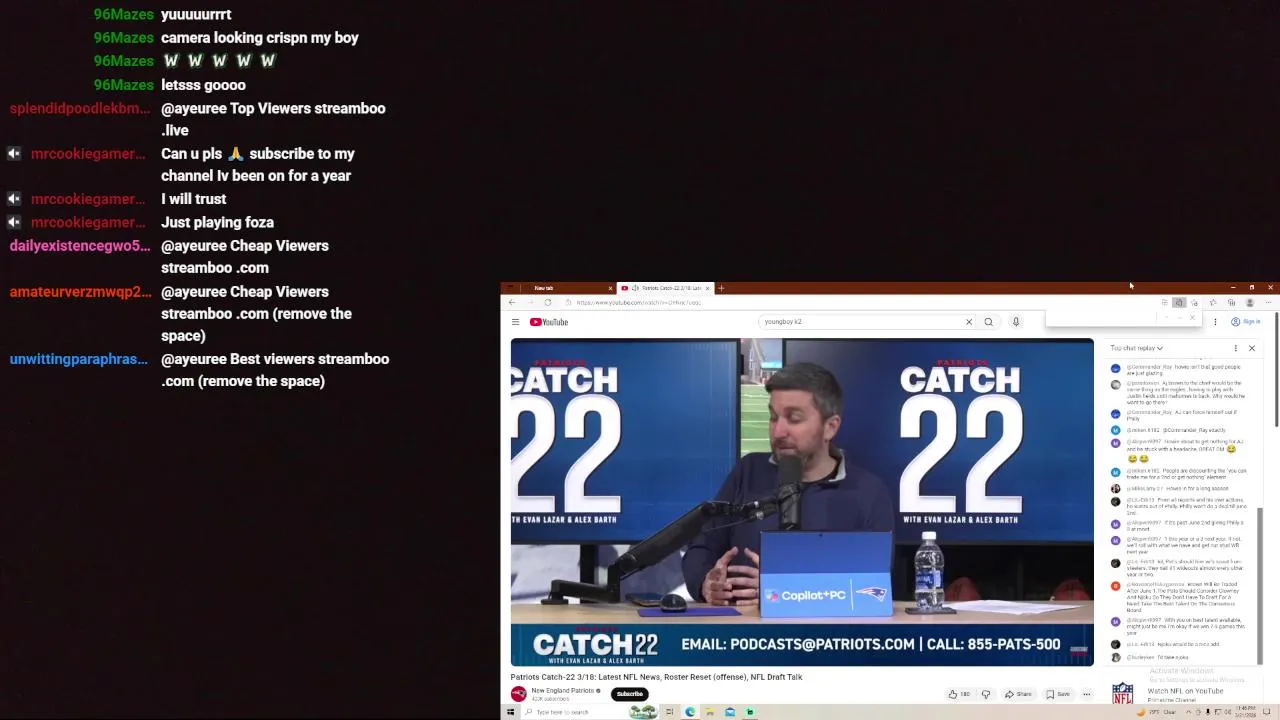Go to the YouTube home logo
The height and width of the screenshot is (720, 1280).
pyautogui.click(x=549, y=322)
